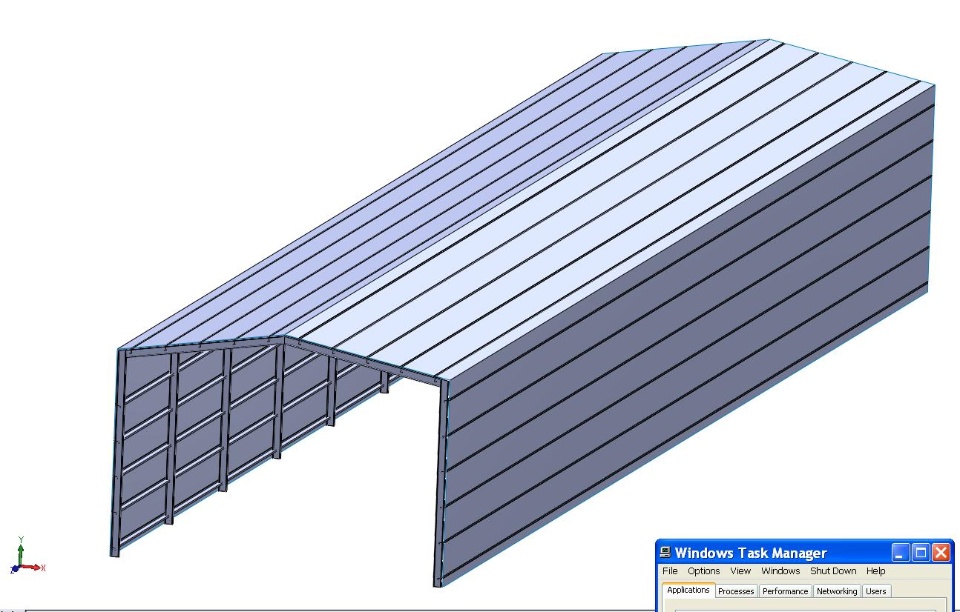This screenshot has height=612, width=960.
Task: Select the right roof panel of the shed model
Action: point(612,208)
